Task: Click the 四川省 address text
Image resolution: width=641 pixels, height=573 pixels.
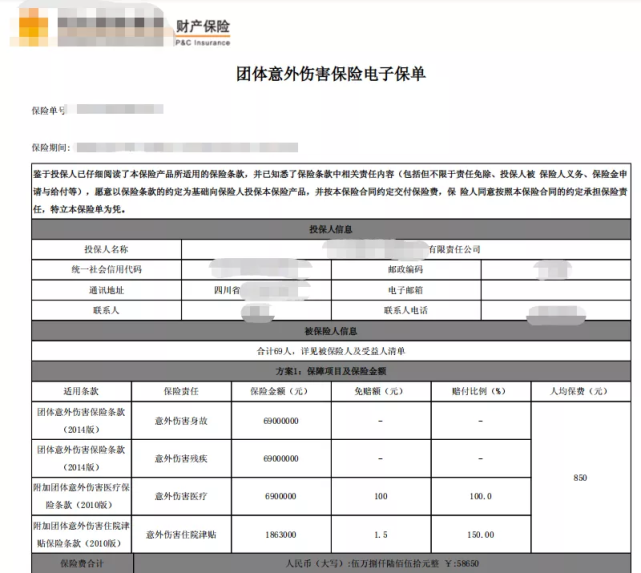Action: click(x=227, y=290)
